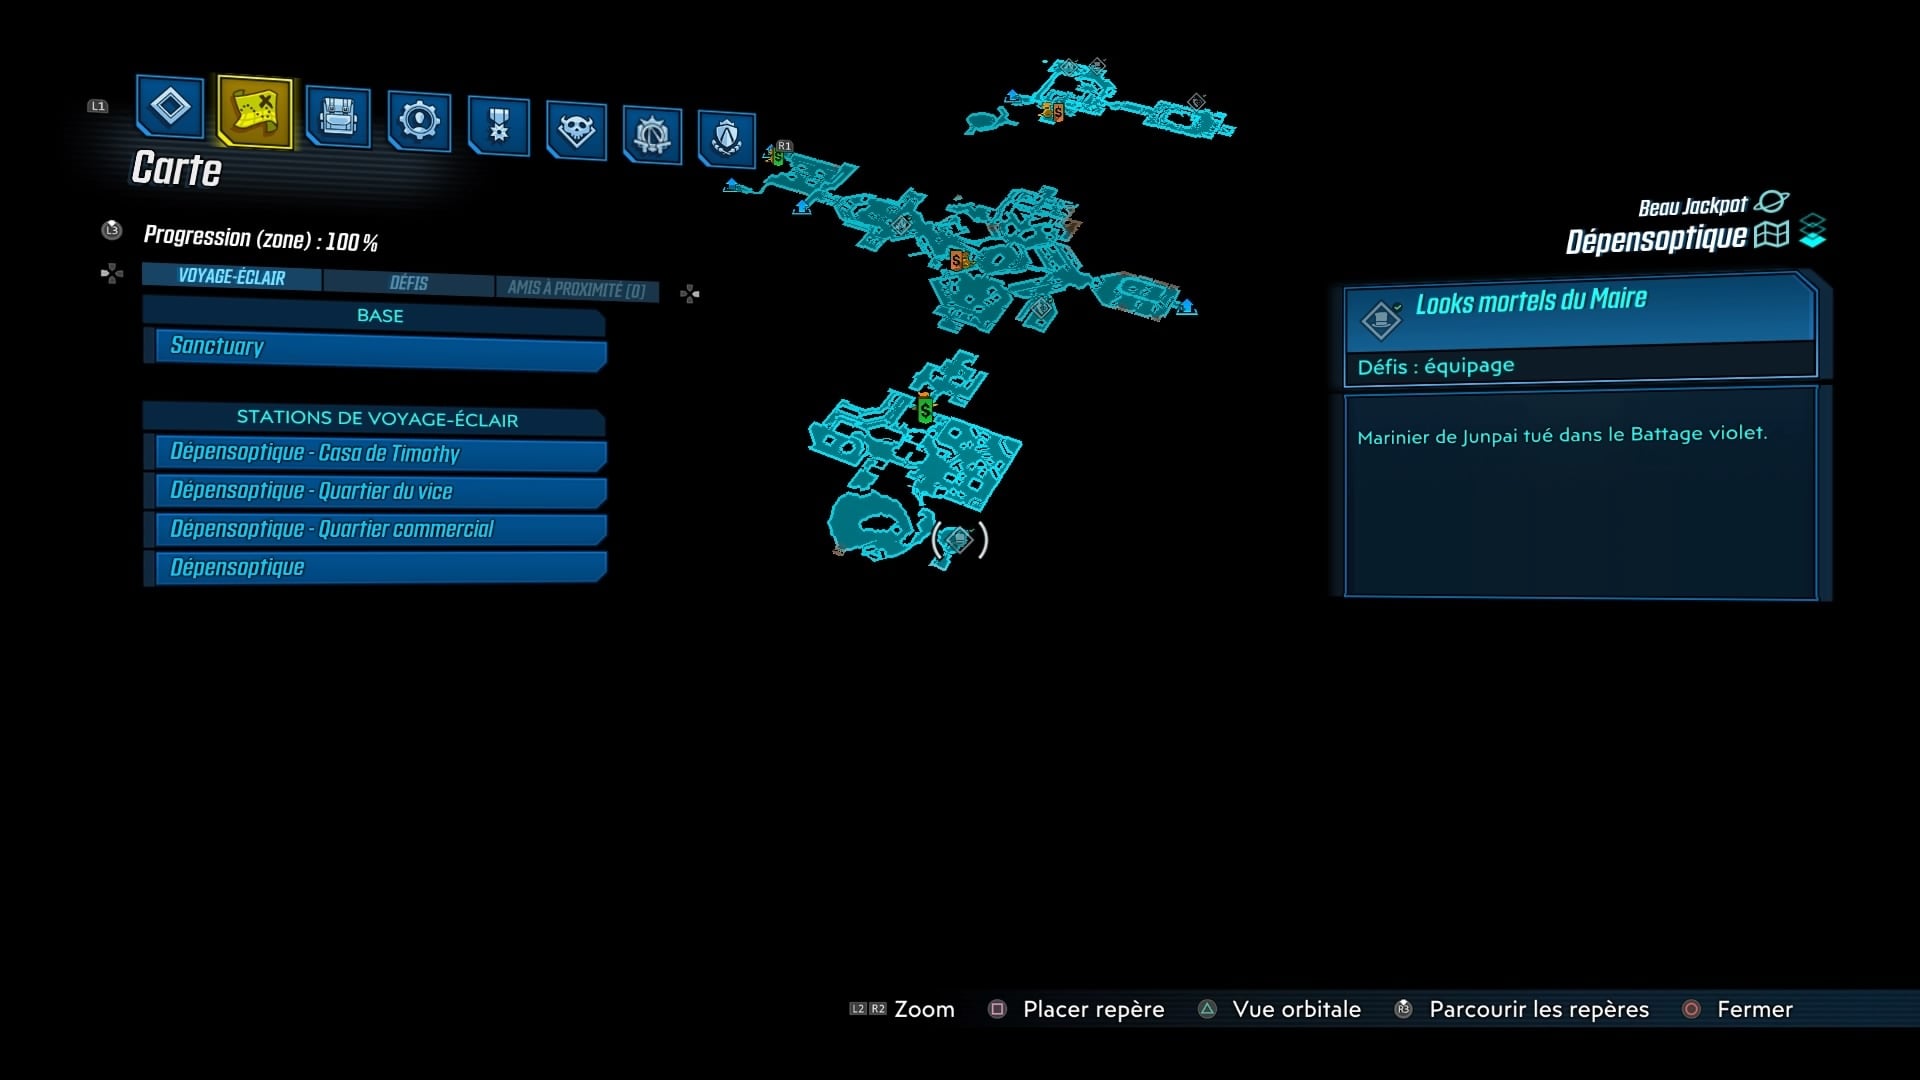The height and width of the screenshot is (1080, 1920).
Task: Click the leftmost blue fast-travel arrow on map
Action: click(732, 185)
